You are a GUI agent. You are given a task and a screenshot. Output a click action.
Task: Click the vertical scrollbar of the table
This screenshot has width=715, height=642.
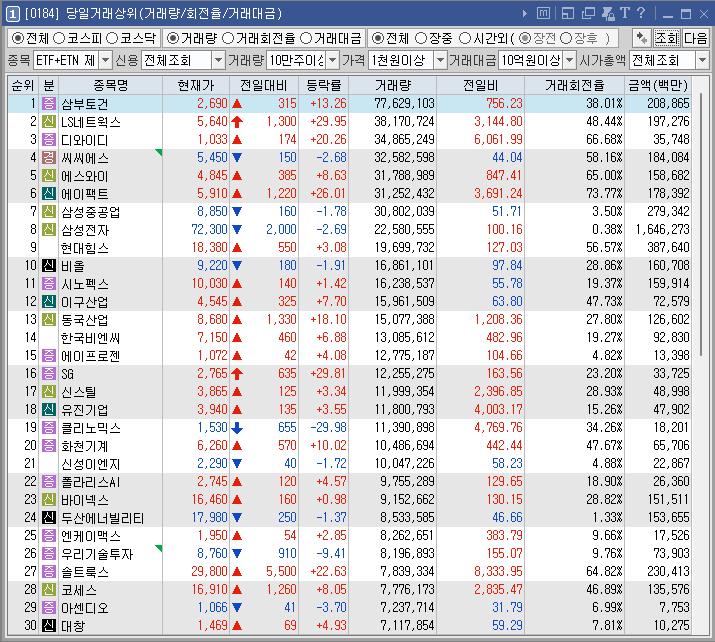pos(700,226)
